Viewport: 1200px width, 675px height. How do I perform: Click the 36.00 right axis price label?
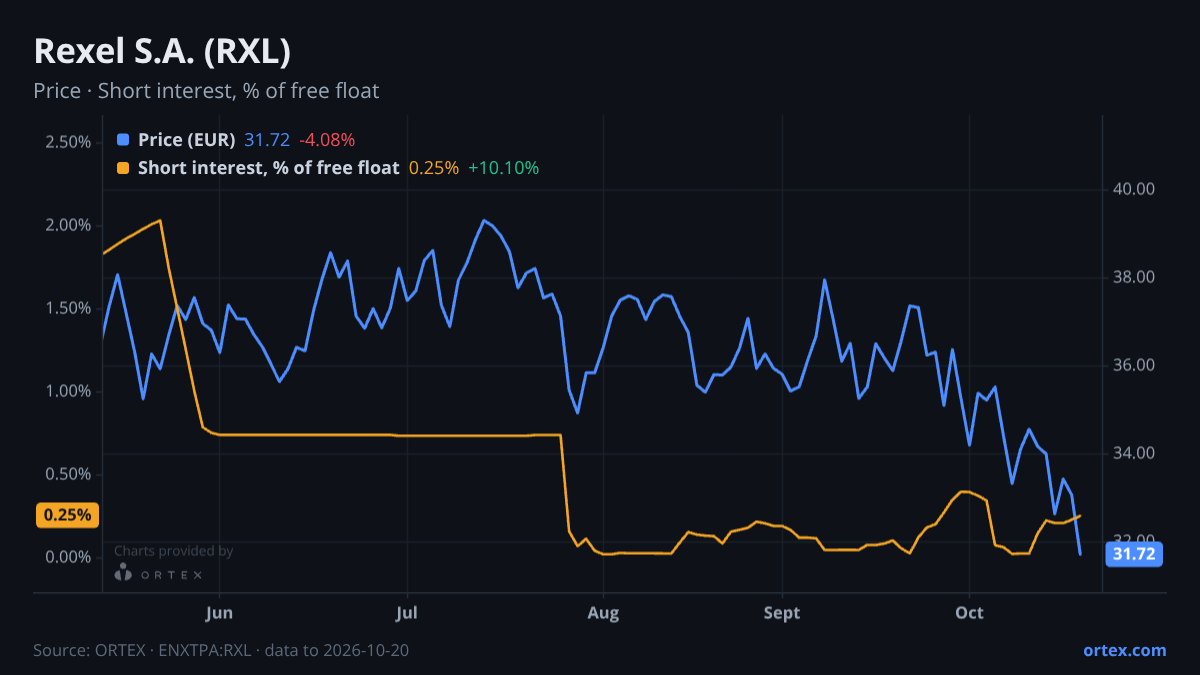[1133, 365]
